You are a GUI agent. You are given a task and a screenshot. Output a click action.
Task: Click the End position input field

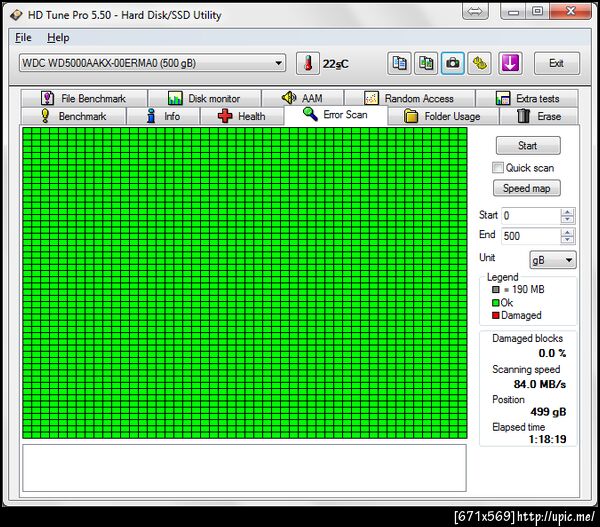tap(531, 236)
